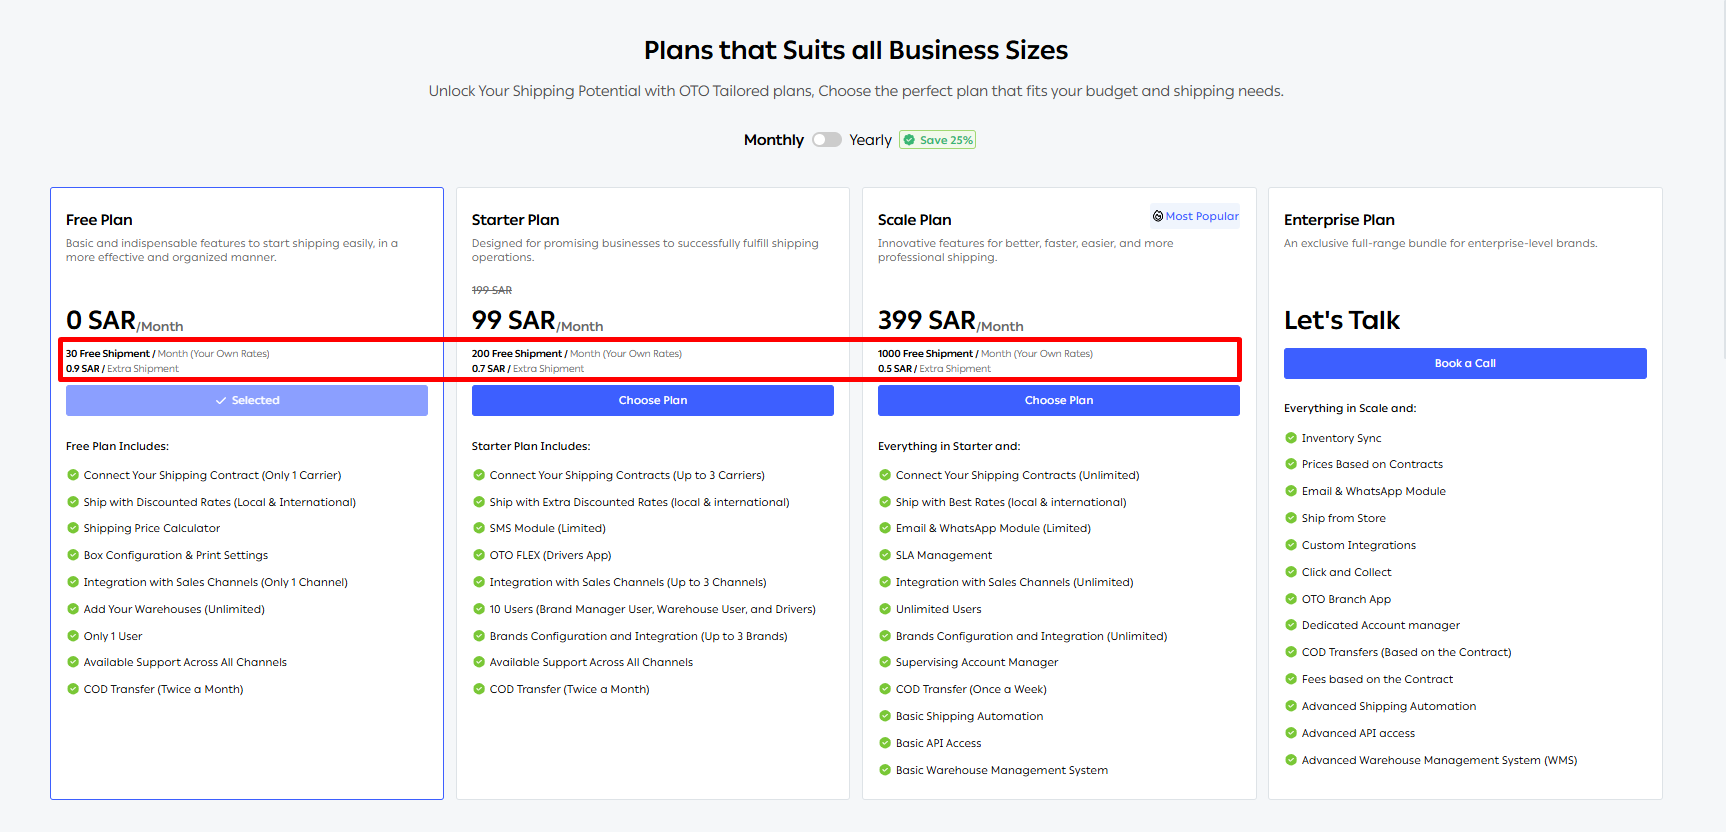Click checkmark icon beside Basic API Access
This screenshot has width=1726, height=832.
885,743
